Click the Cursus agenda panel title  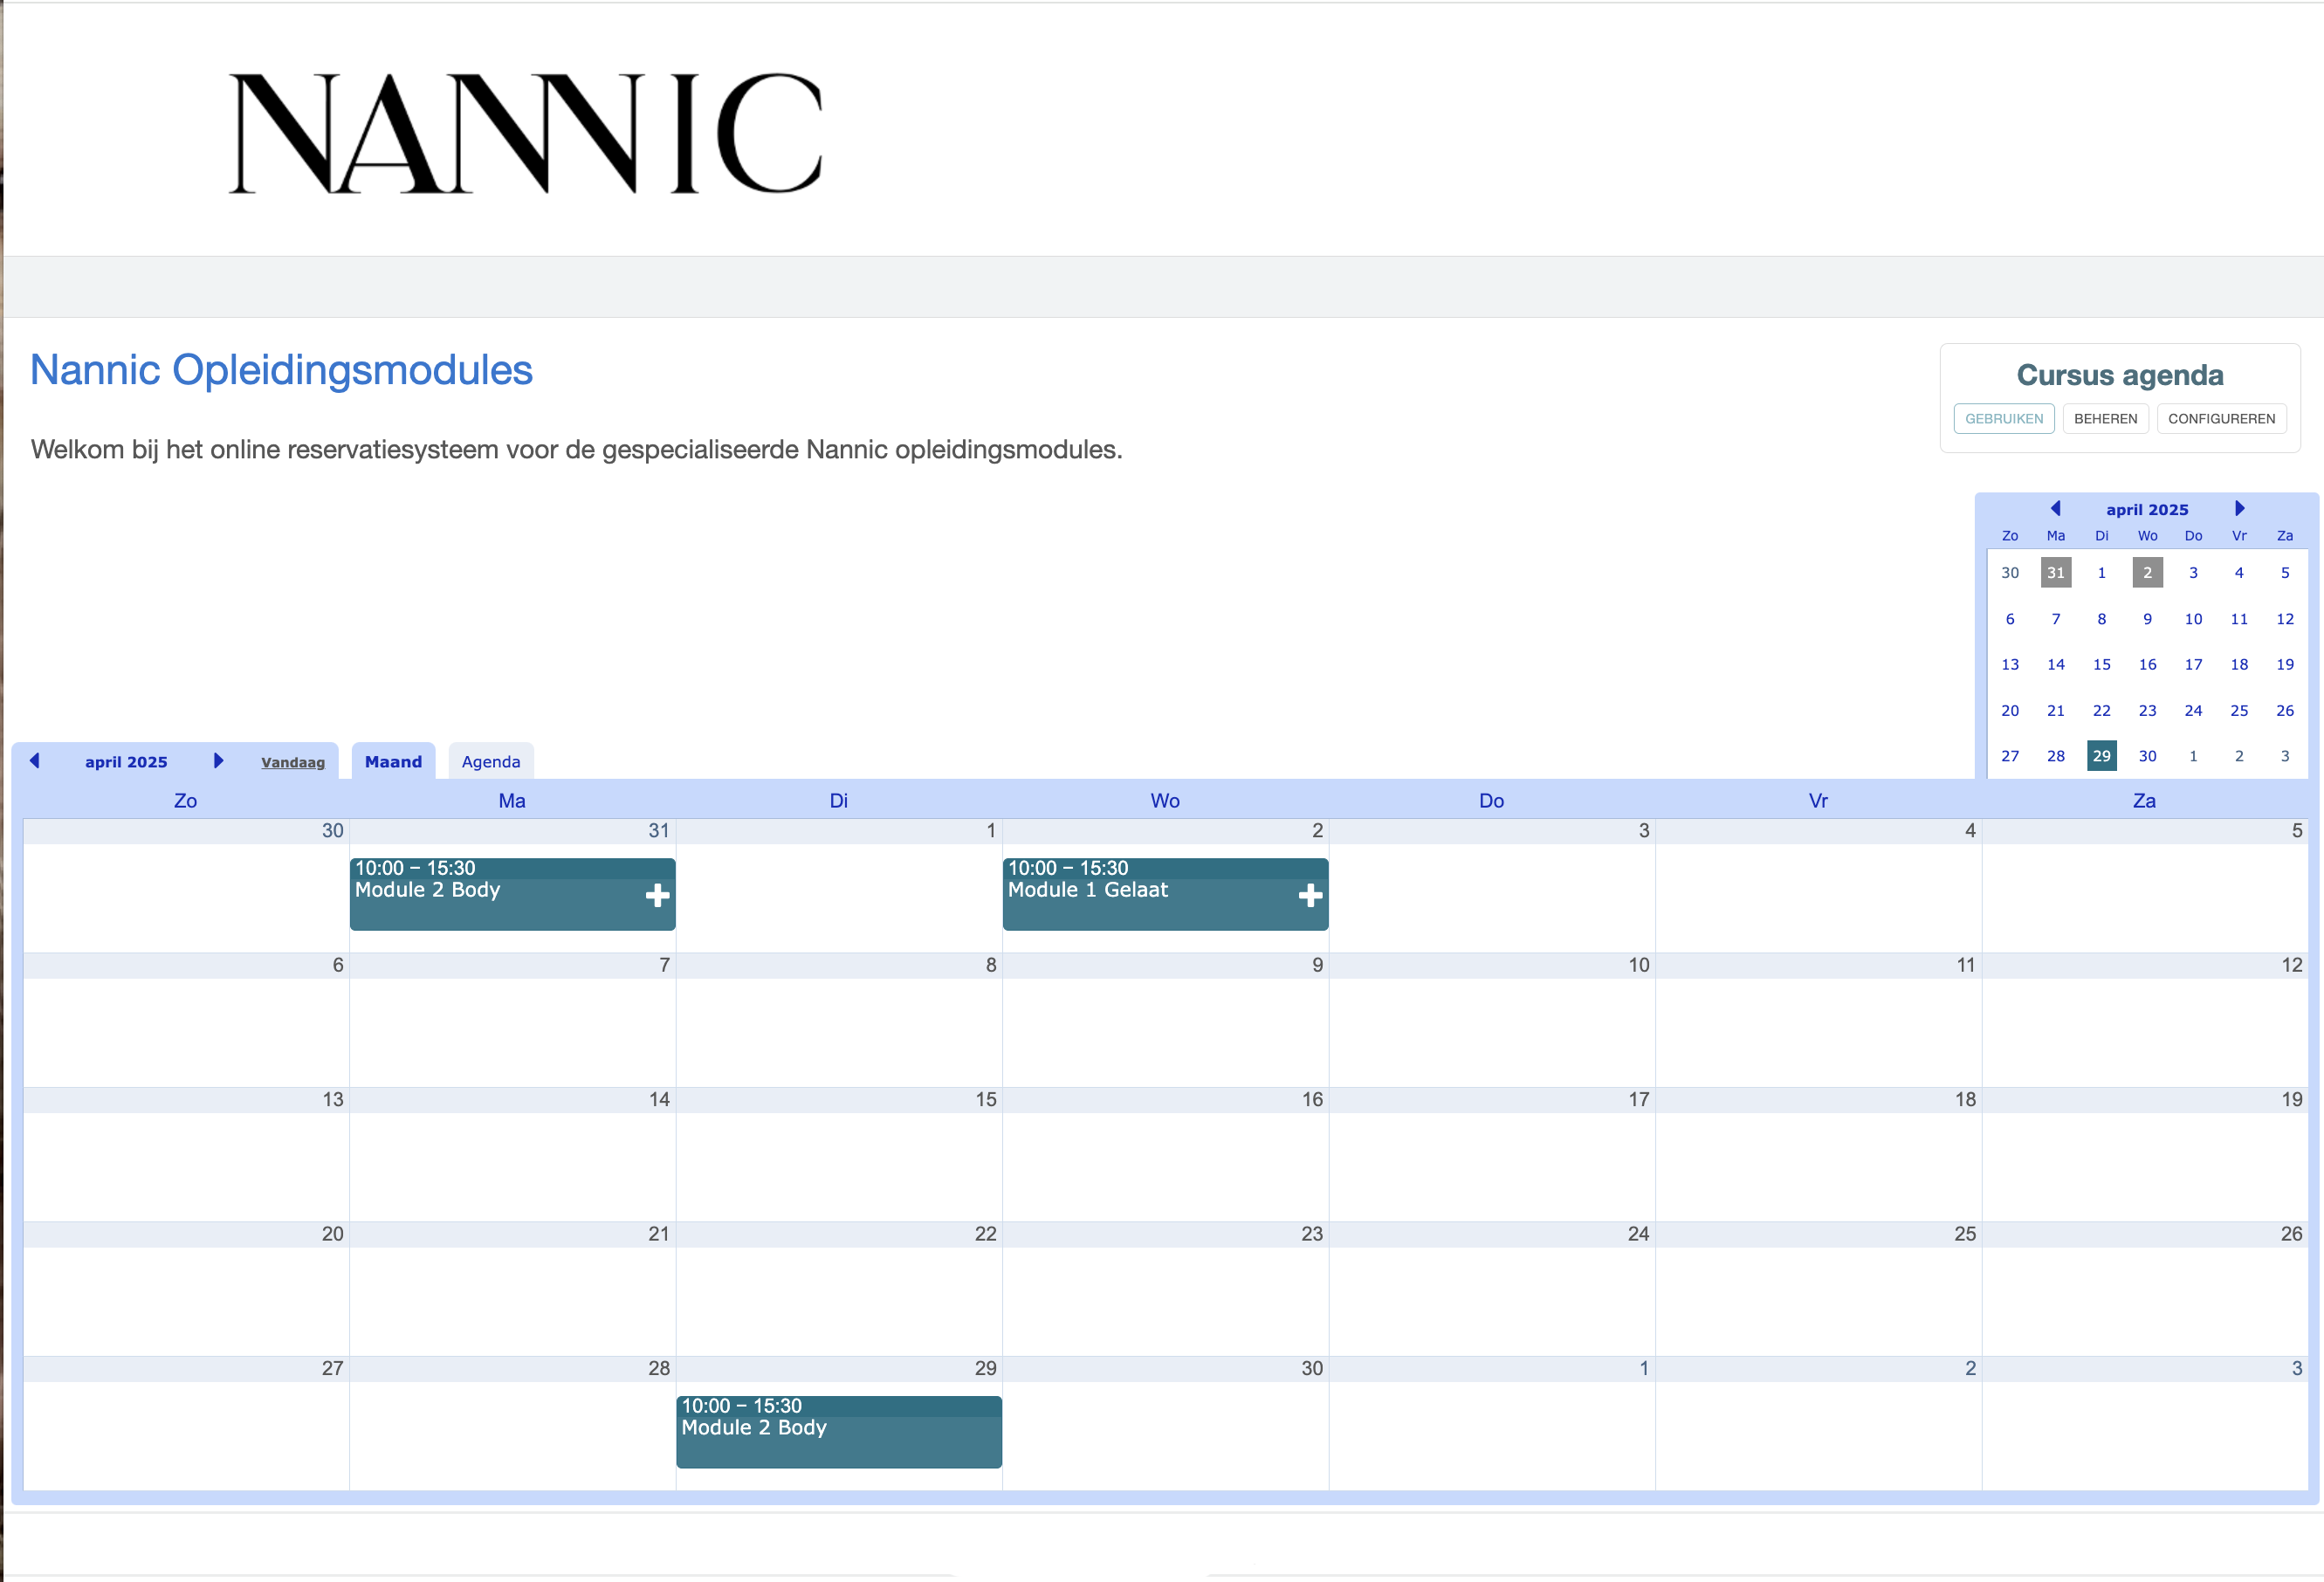point(2120,375)
